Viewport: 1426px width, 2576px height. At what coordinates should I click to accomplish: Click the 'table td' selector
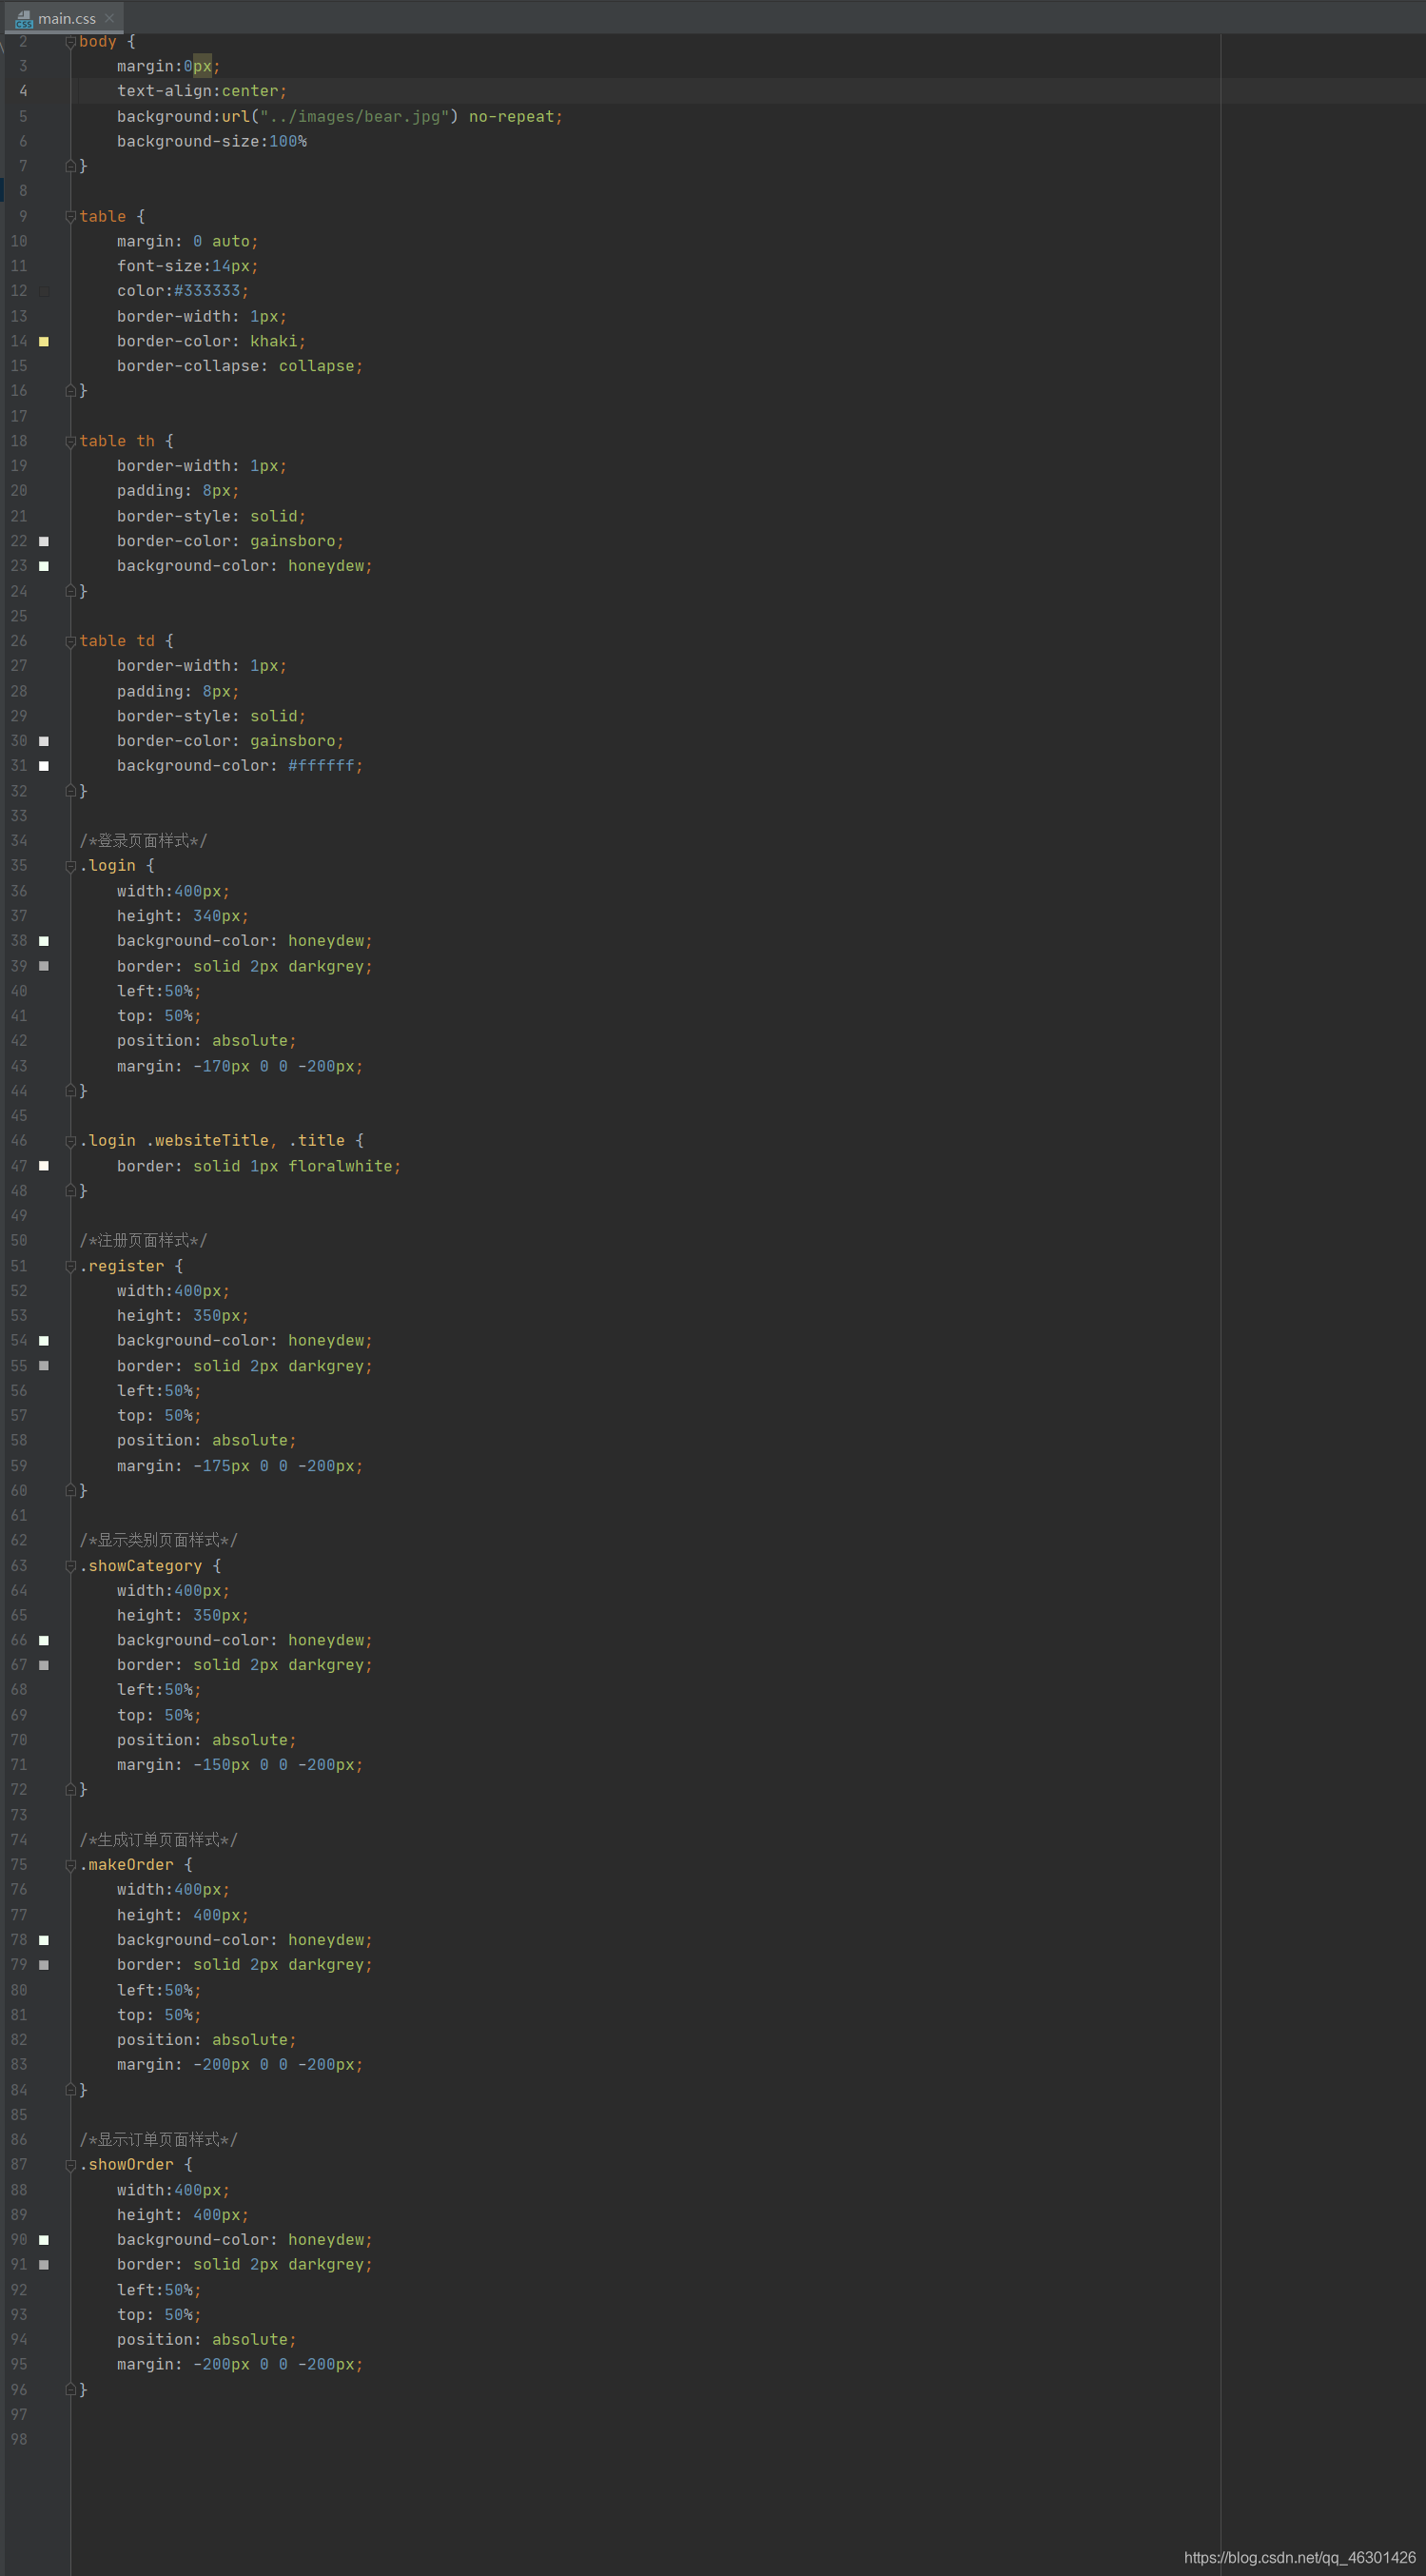117,641
